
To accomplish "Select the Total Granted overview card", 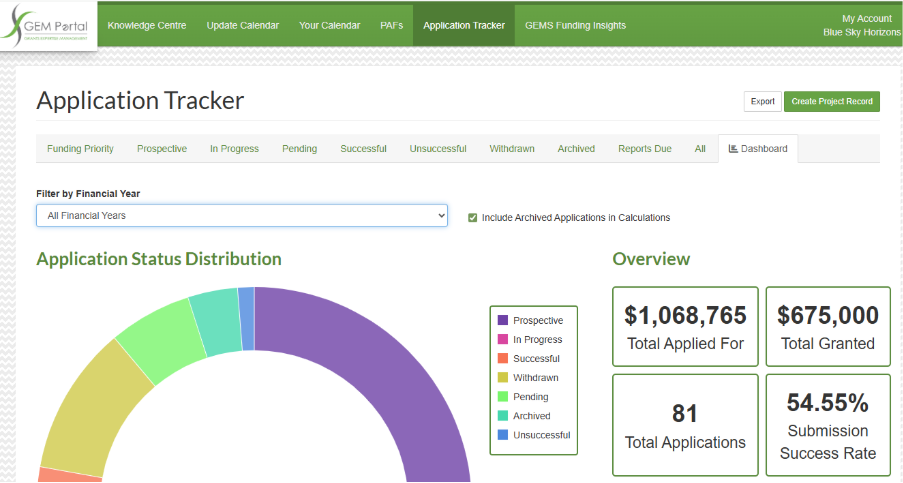I will 827,326.
